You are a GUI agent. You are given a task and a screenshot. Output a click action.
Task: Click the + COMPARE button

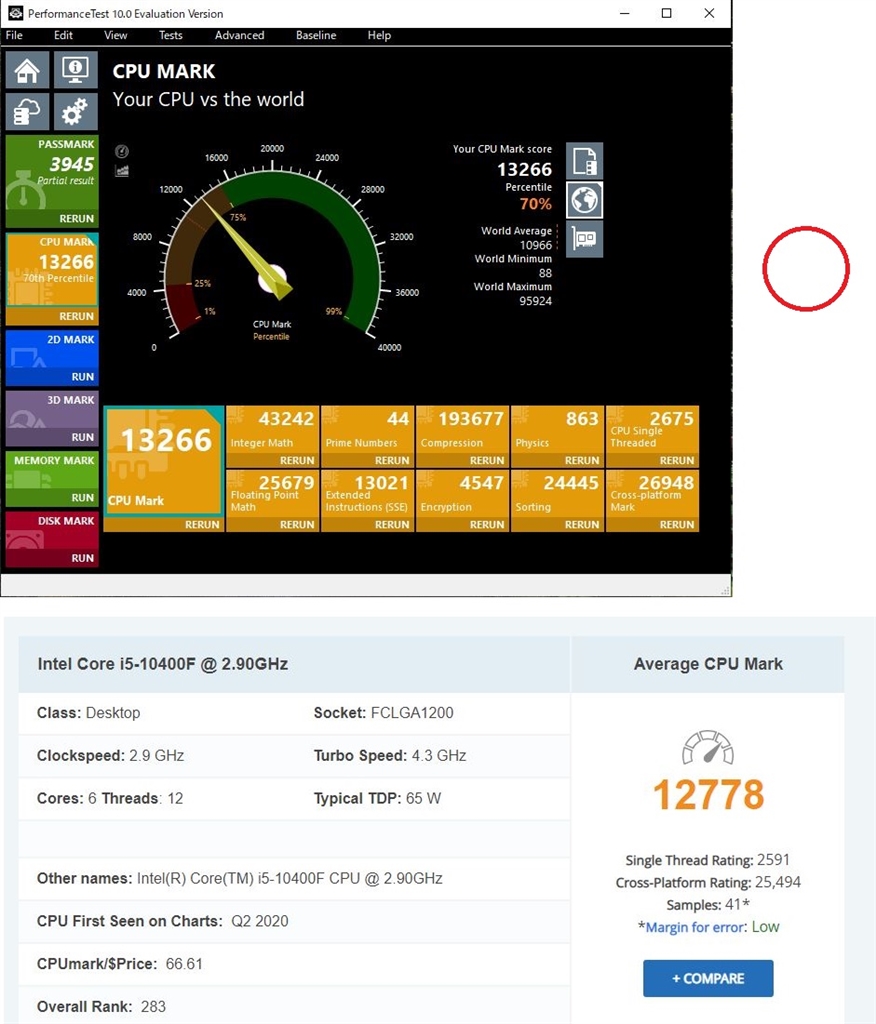point(708,978)
